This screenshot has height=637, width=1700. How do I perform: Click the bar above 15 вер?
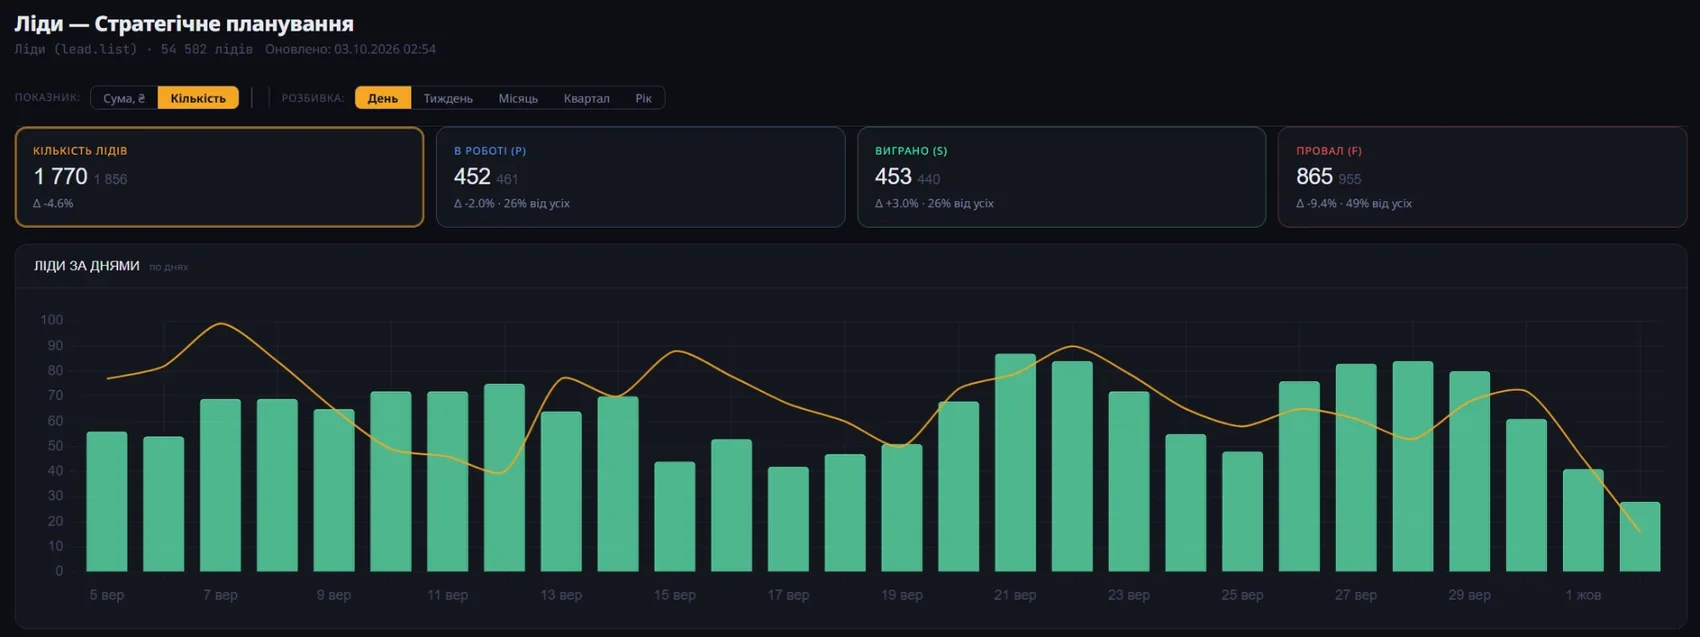point(675,517)
